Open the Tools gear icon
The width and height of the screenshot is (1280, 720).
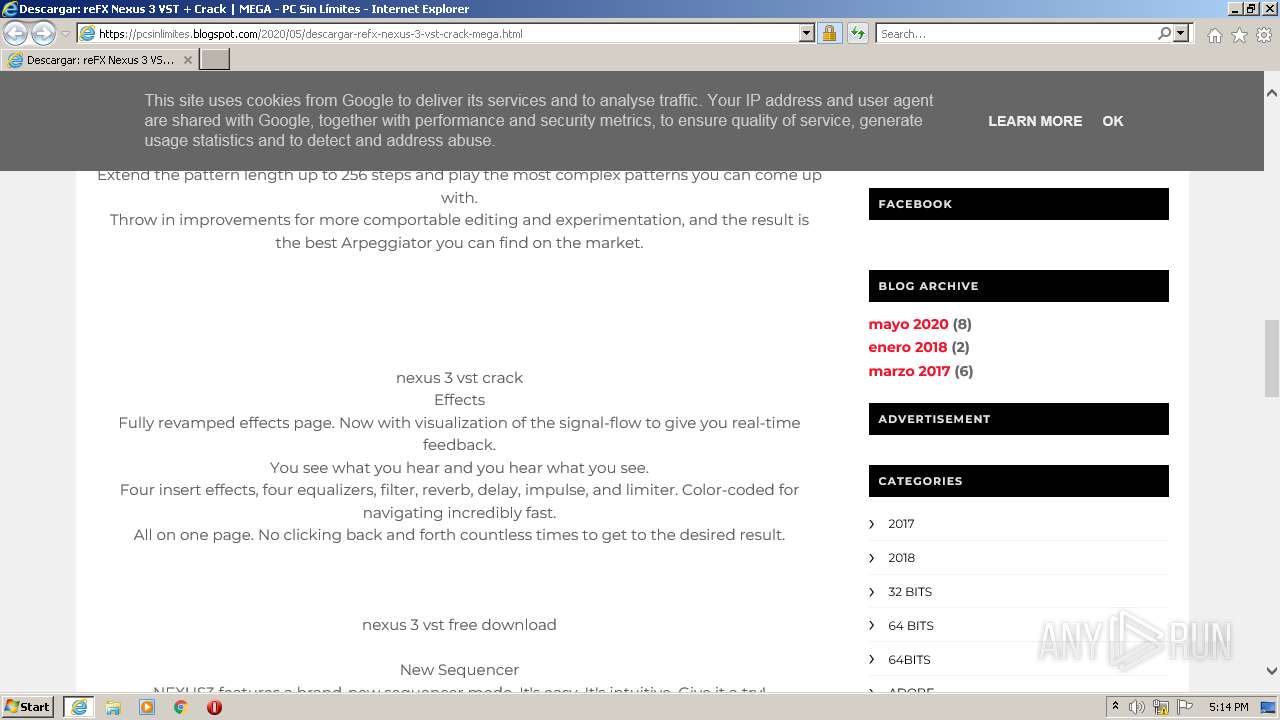click(x=1264, y=35)
